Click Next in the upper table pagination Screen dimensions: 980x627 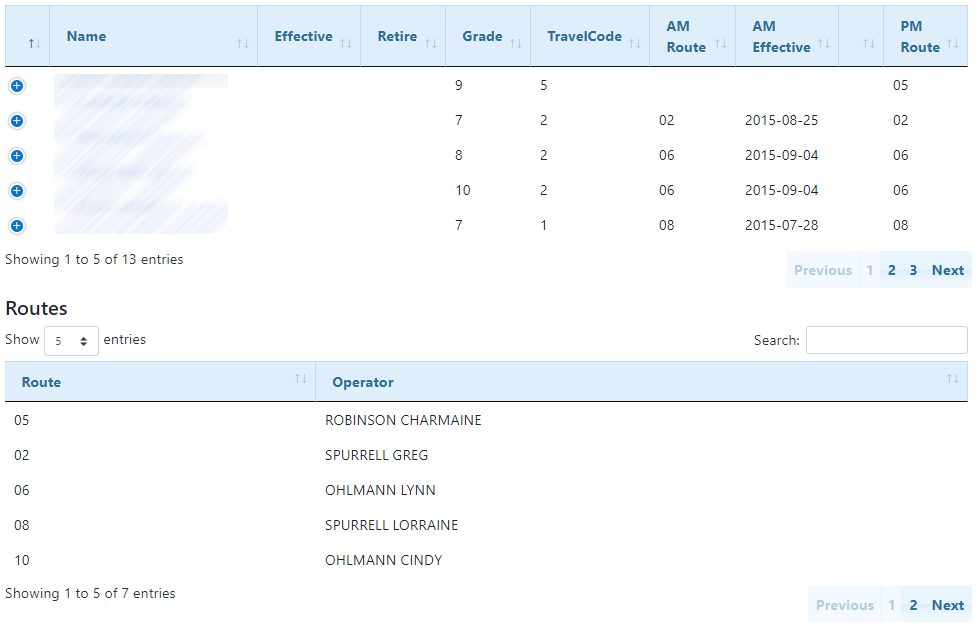947,270
